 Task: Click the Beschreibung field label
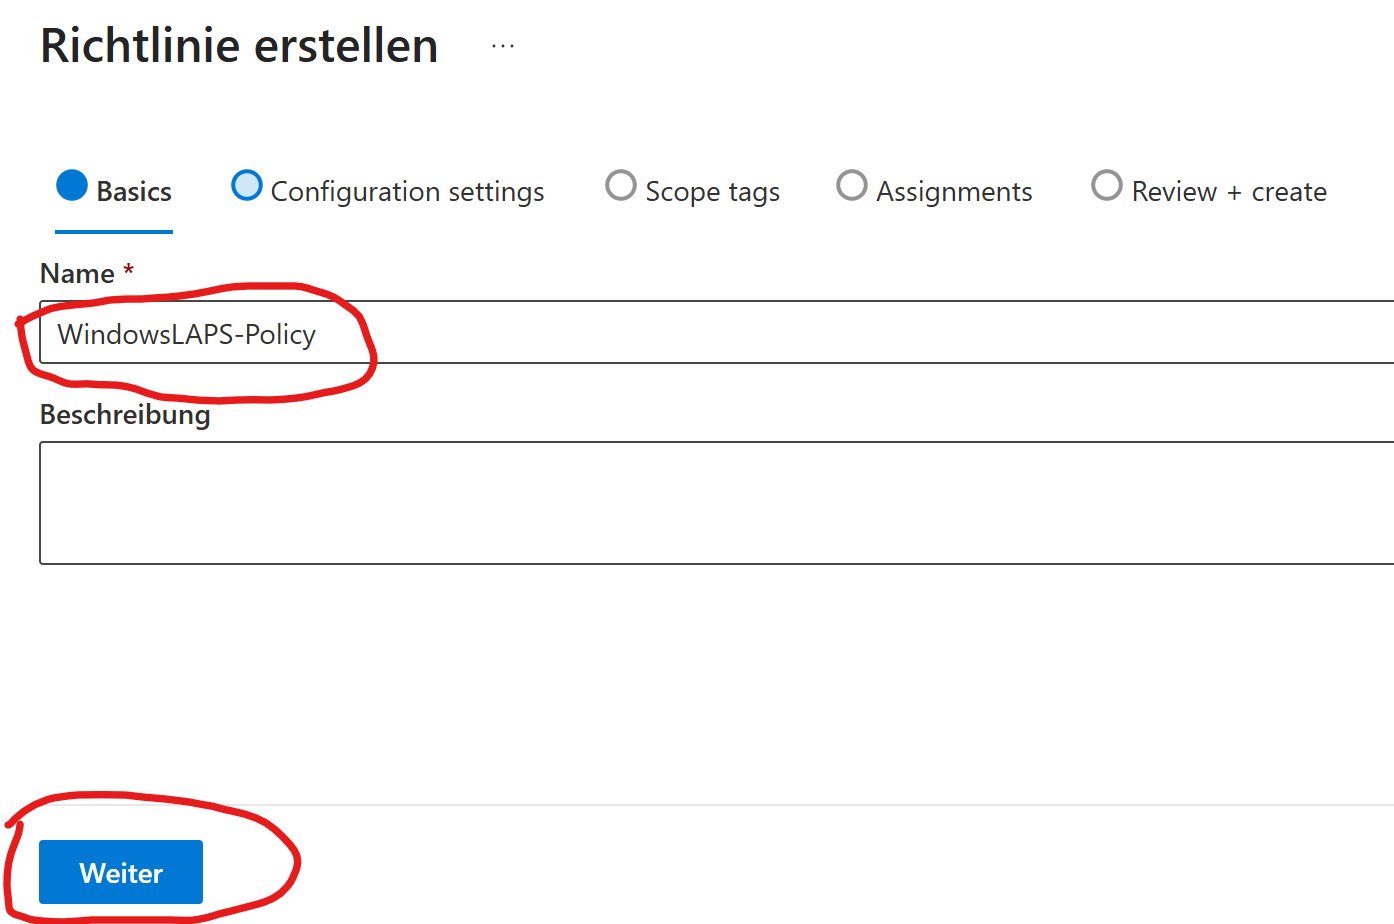point(125,414)
